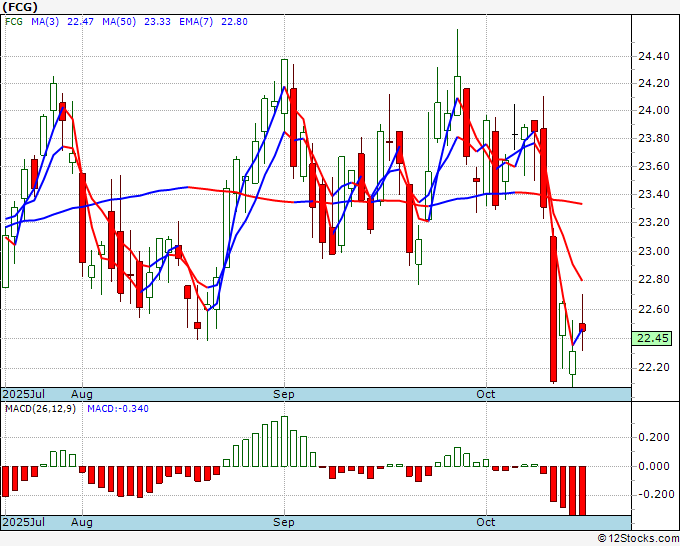Click the 24.00 price axis label

coord(654,110)
